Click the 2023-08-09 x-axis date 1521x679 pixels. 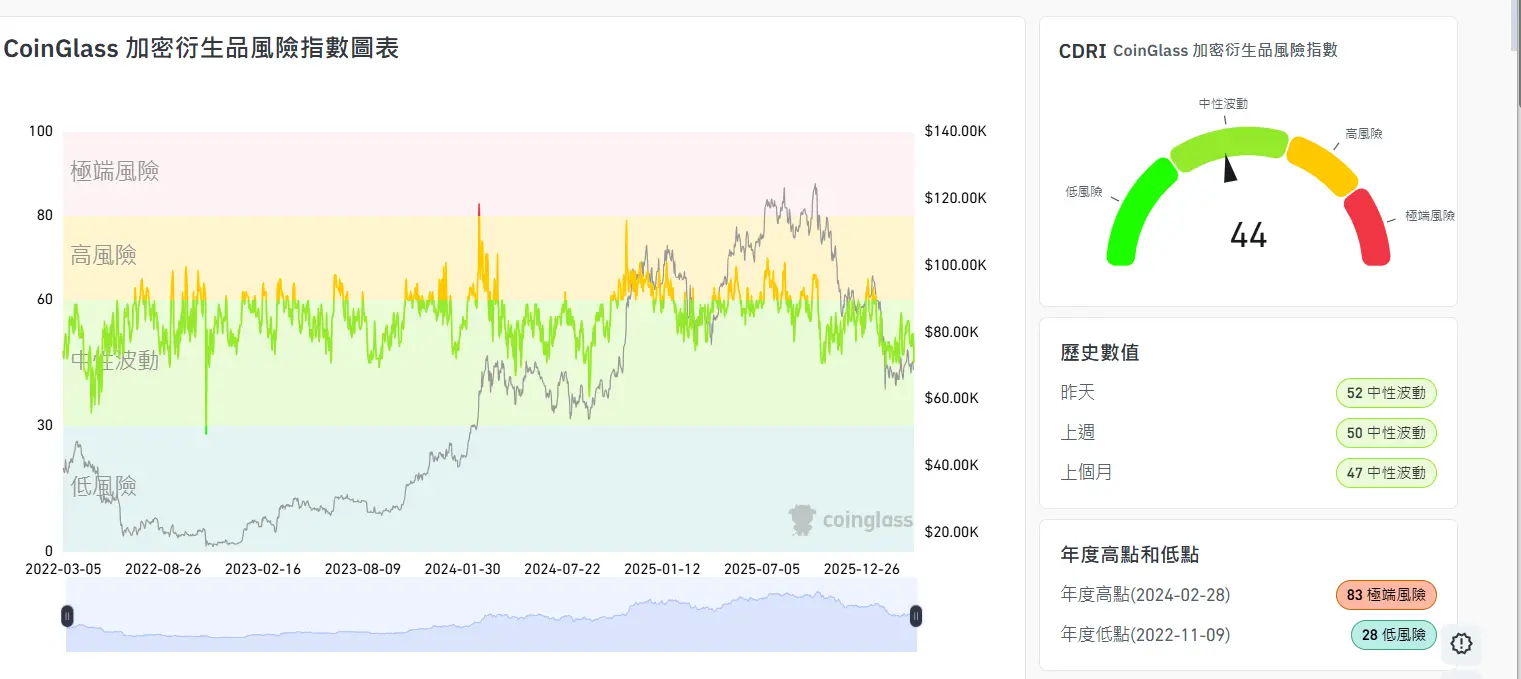tap(363, 569)
